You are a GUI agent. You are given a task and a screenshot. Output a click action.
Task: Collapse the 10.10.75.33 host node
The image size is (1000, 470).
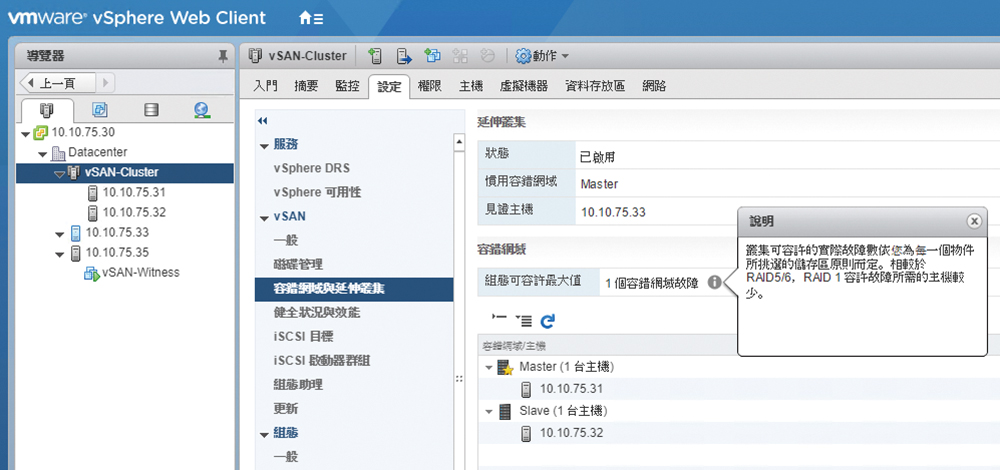[x=59, y=233]
